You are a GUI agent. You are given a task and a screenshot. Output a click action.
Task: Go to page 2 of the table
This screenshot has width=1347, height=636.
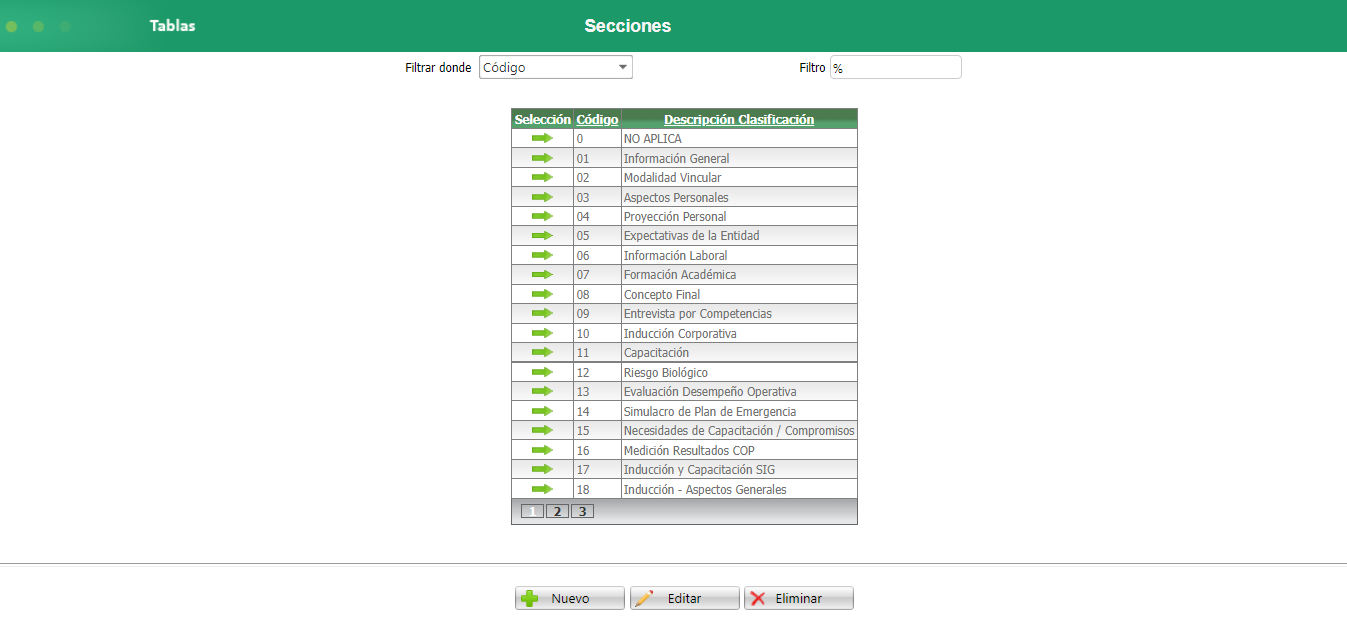tap(557, 511)
